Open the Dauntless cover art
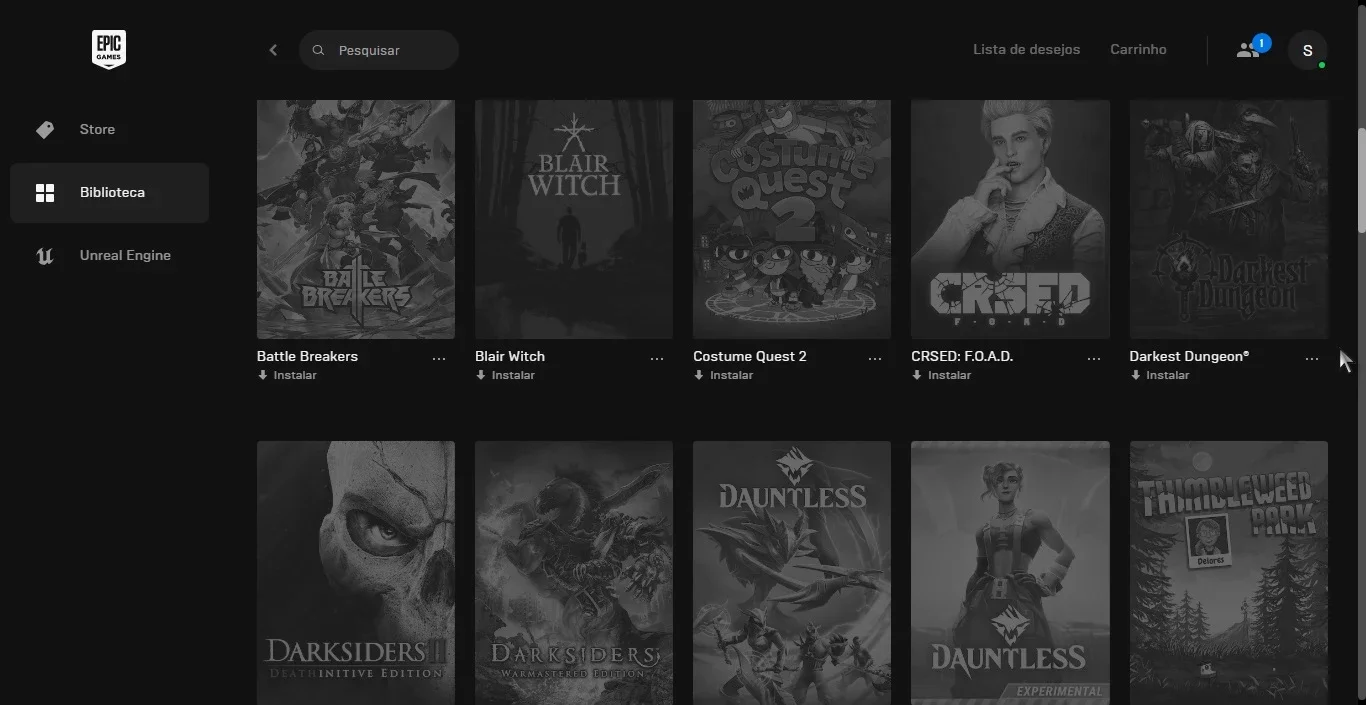The height and width of the screenshot is (705, 1366). pos(792,573)
